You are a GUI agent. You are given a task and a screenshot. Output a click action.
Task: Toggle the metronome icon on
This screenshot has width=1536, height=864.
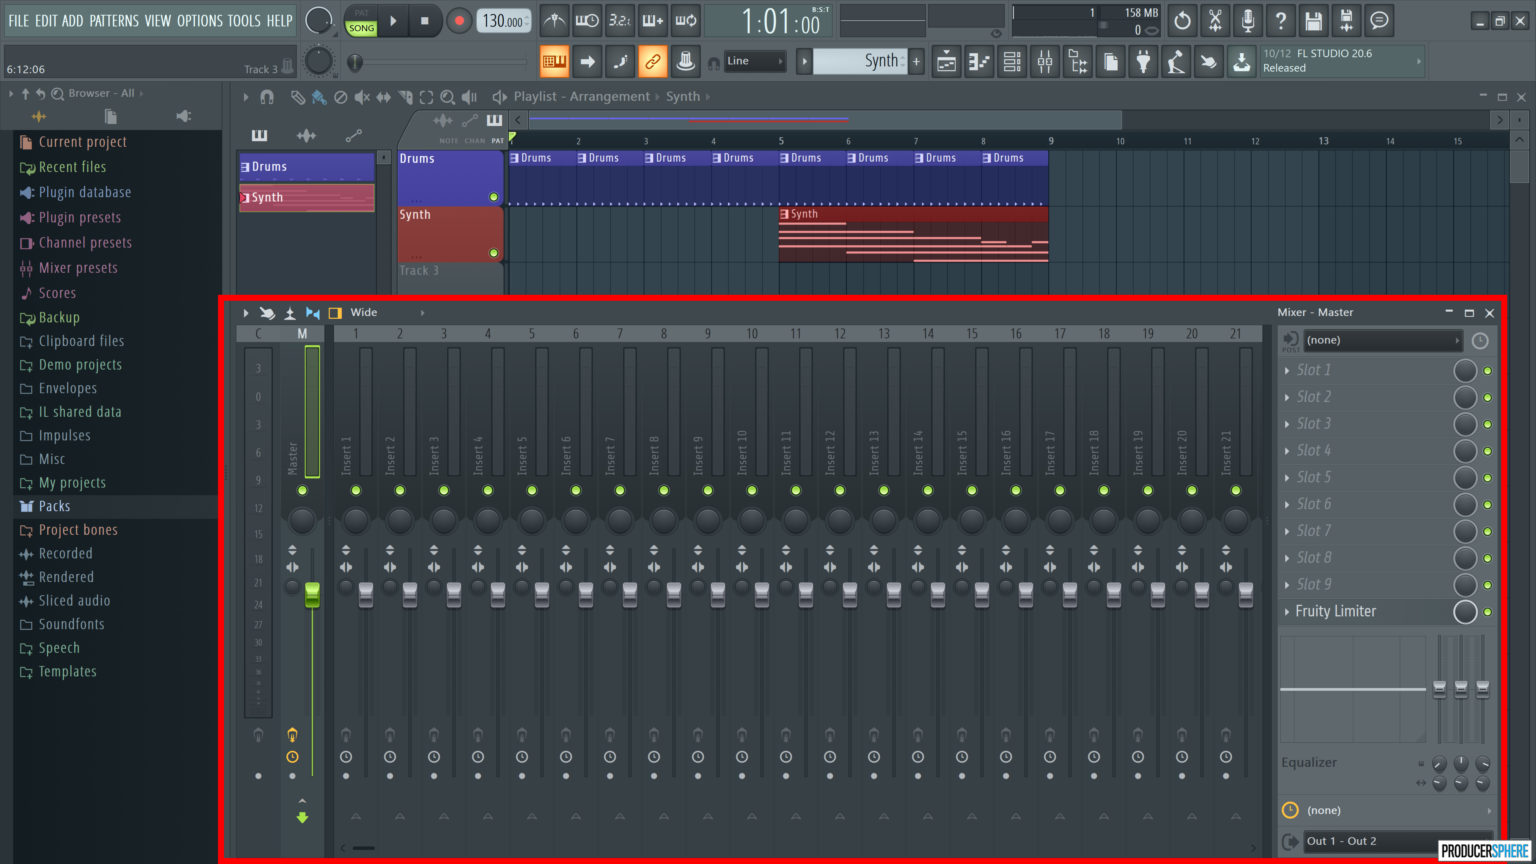553,20
